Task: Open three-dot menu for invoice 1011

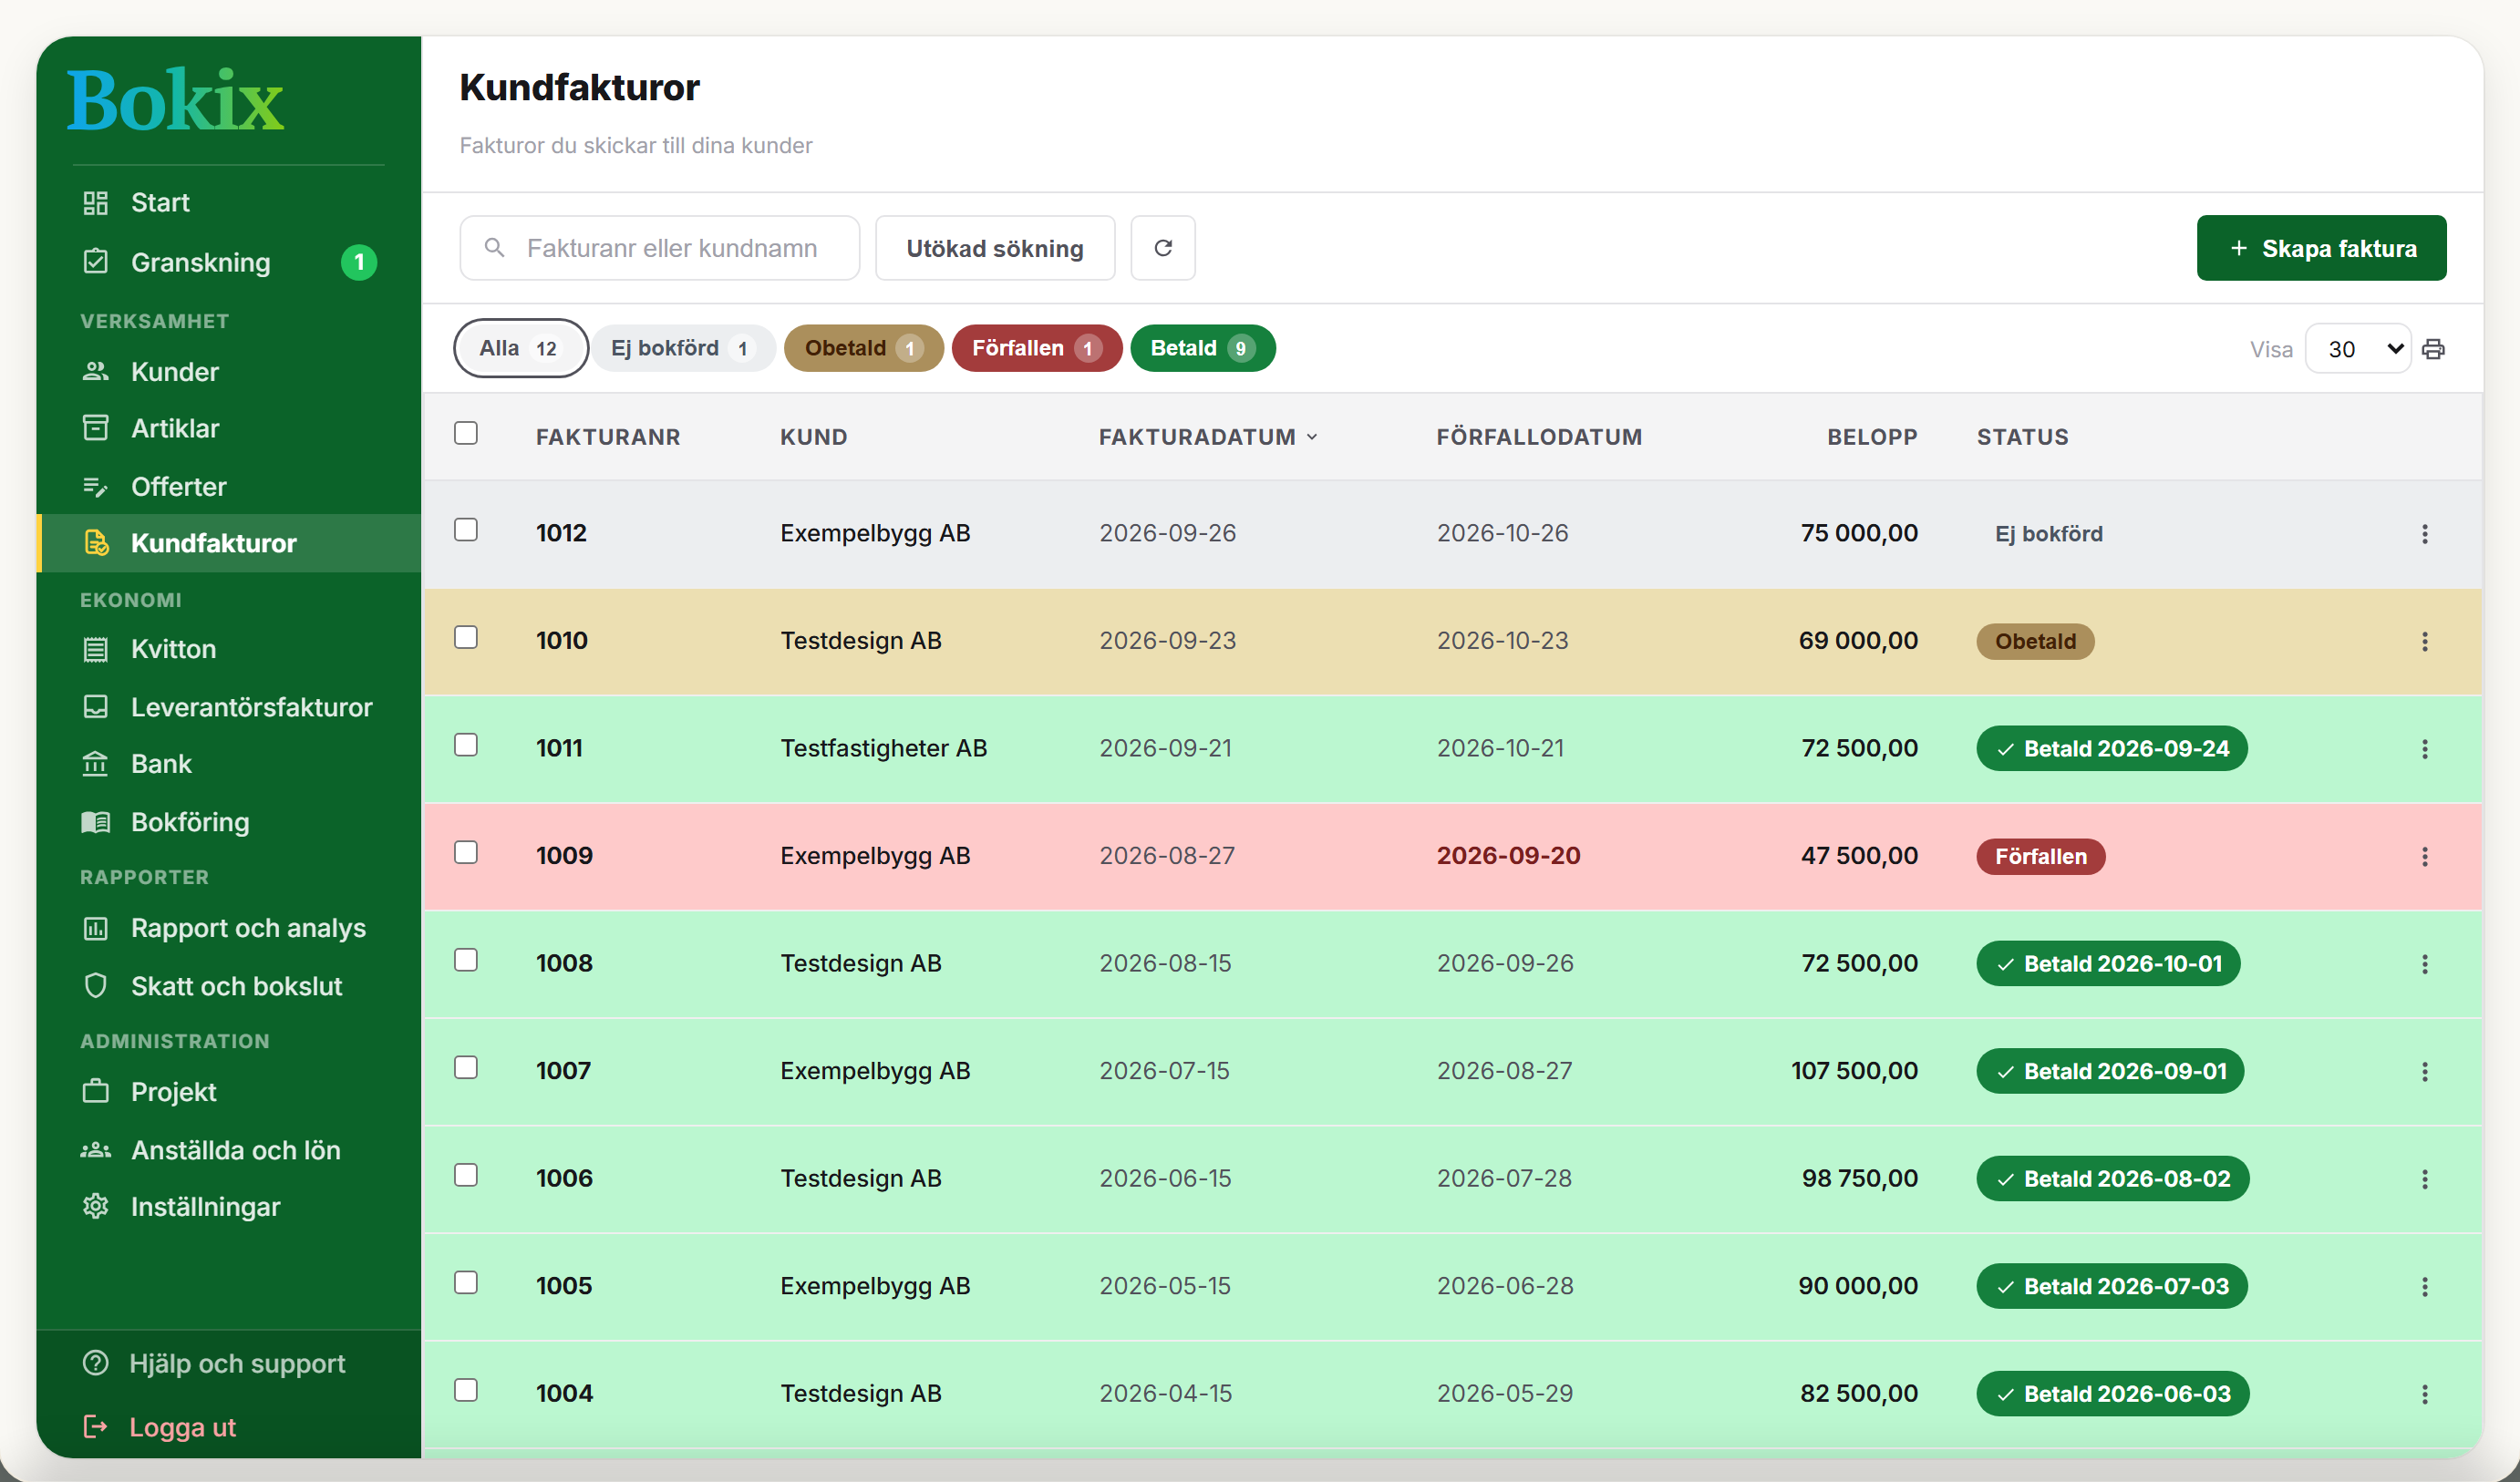Action: [2424, 749]
